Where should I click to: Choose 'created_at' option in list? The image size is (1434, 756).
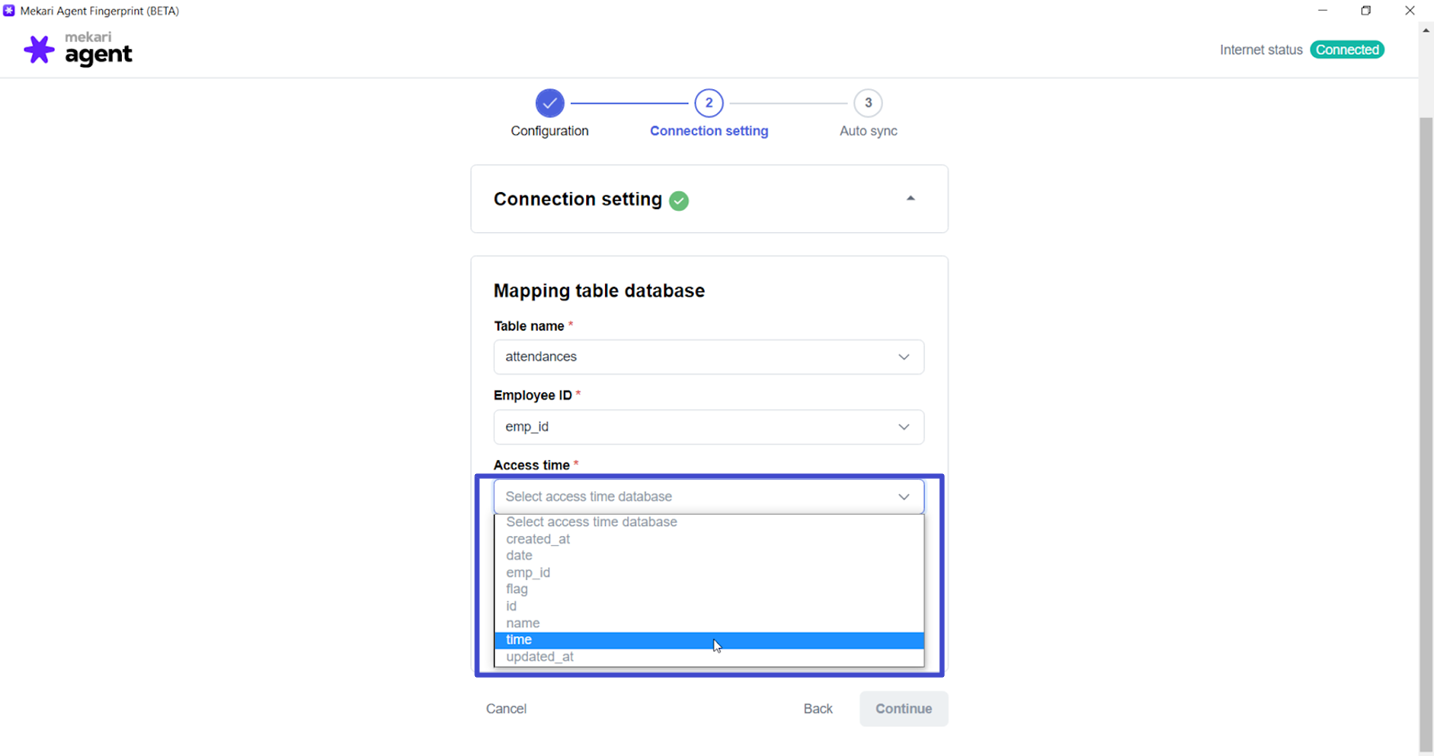(538, 539)
